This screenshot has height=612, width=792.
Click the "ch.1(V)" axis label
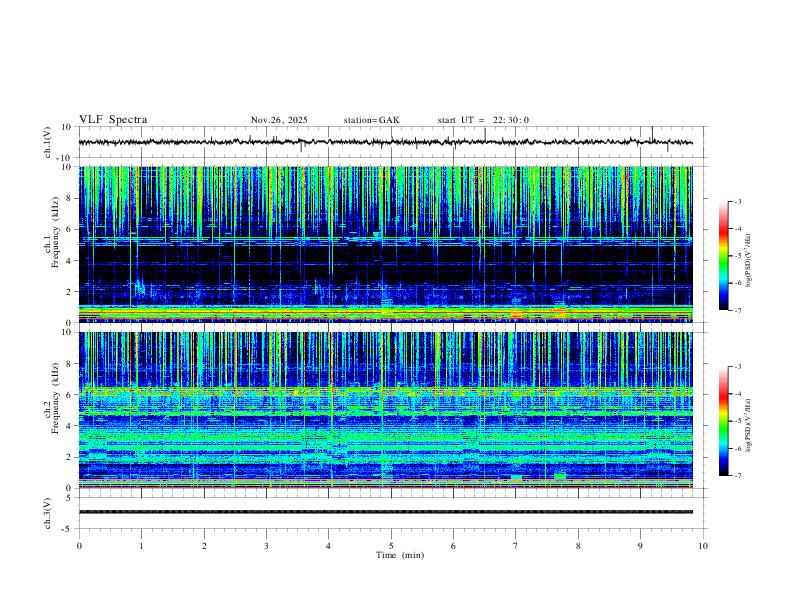(48, 142)
